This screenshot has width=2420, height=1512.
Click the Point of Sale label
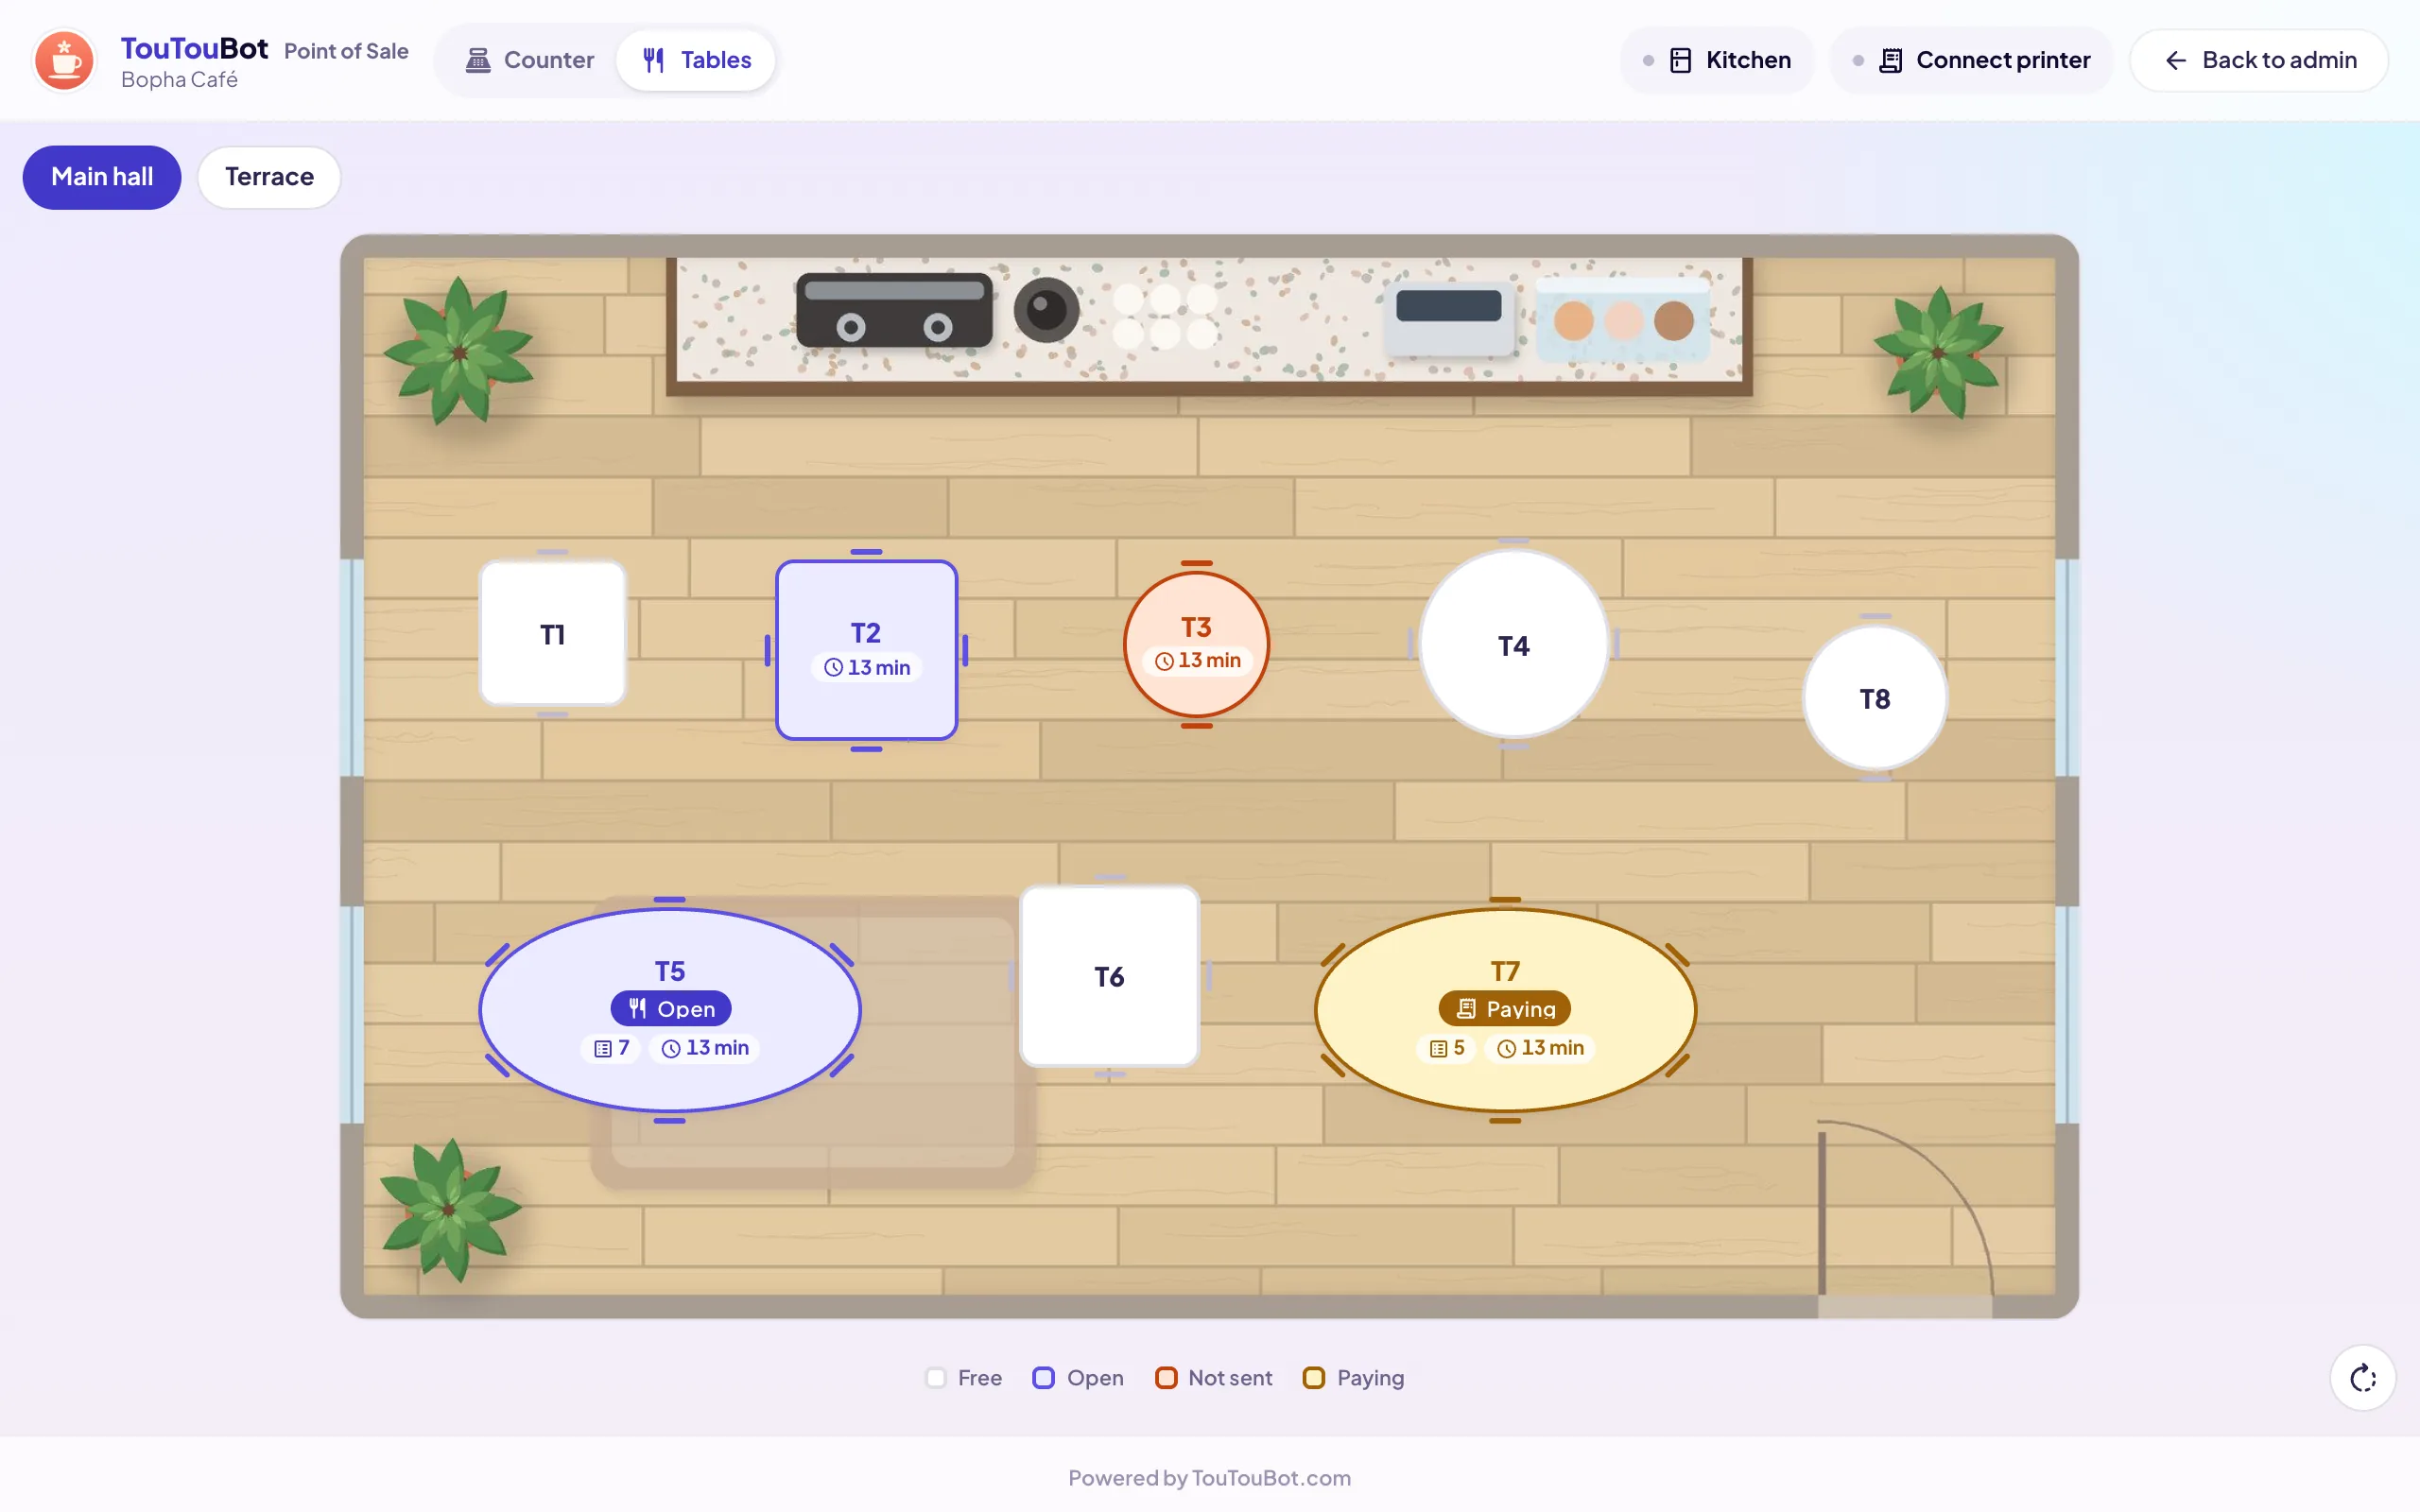click(346, 51)
